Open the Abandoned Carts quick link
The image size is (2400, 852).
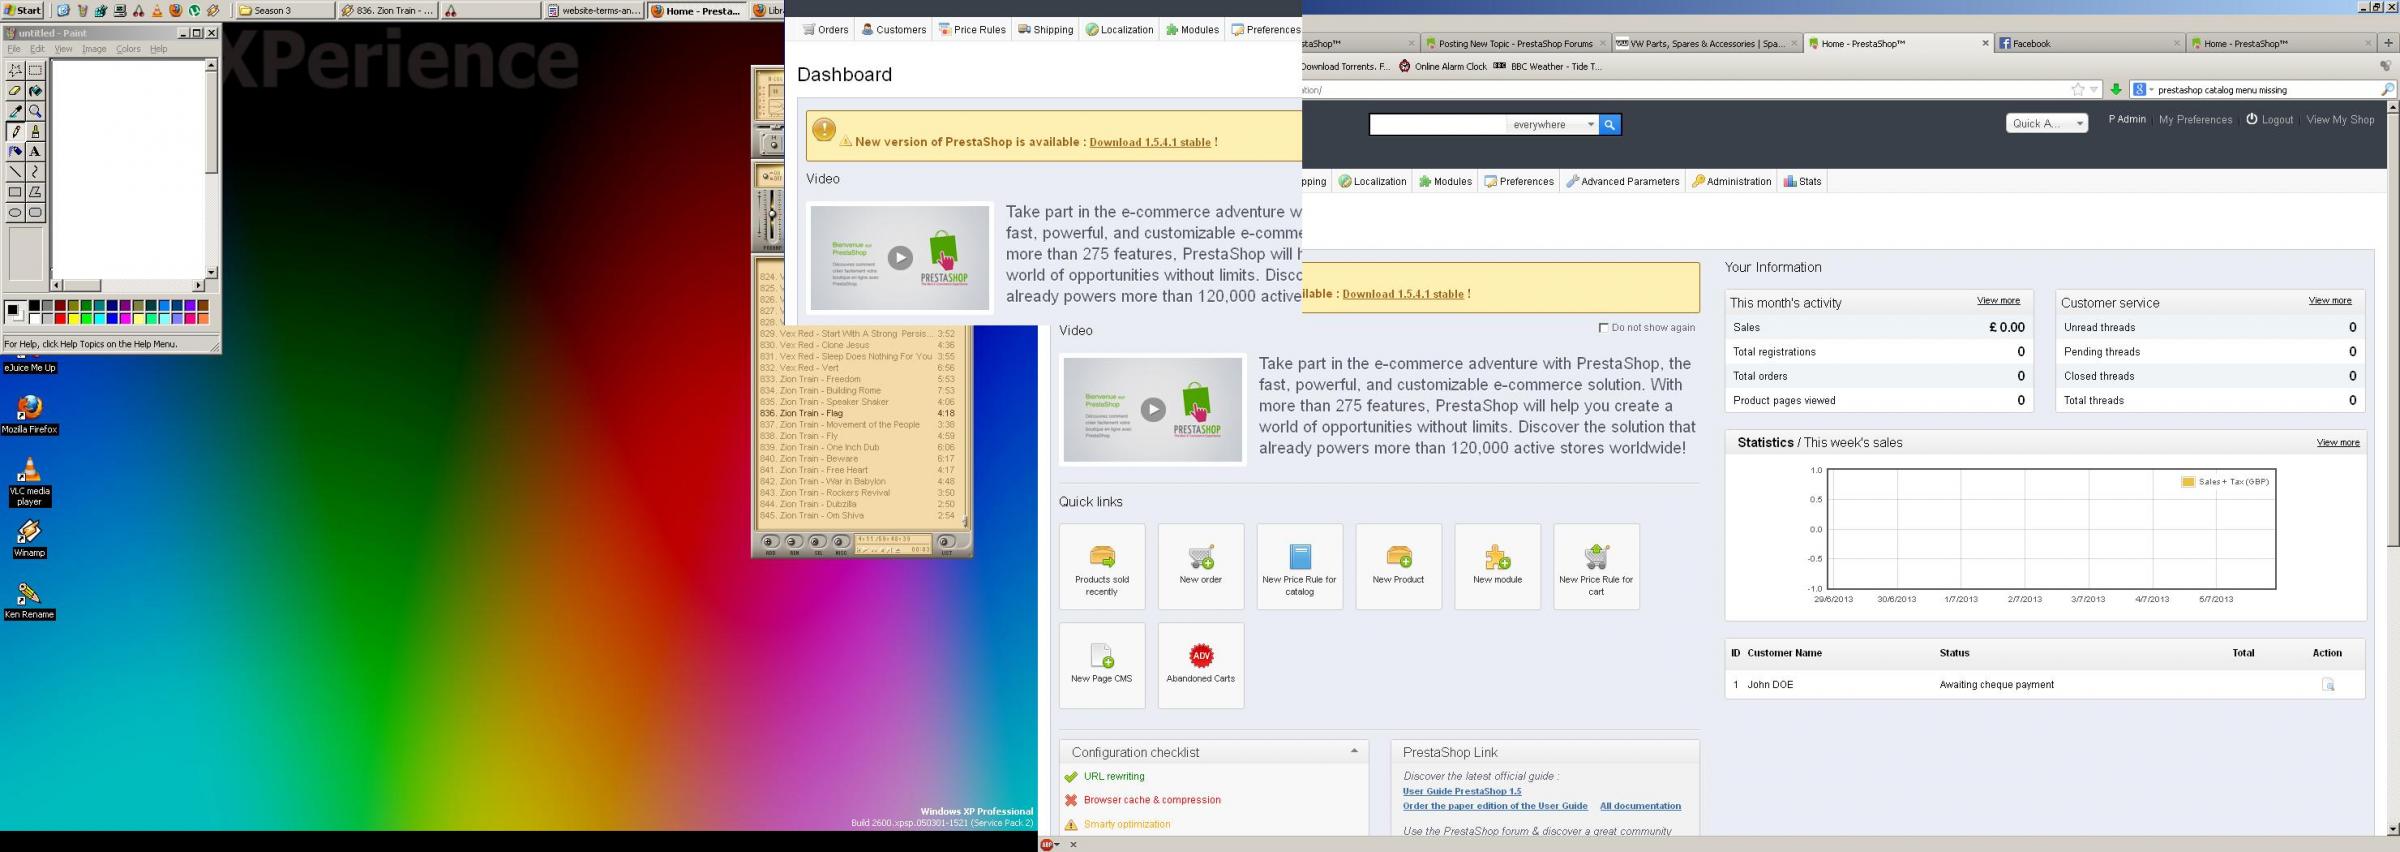(1200, 656)
